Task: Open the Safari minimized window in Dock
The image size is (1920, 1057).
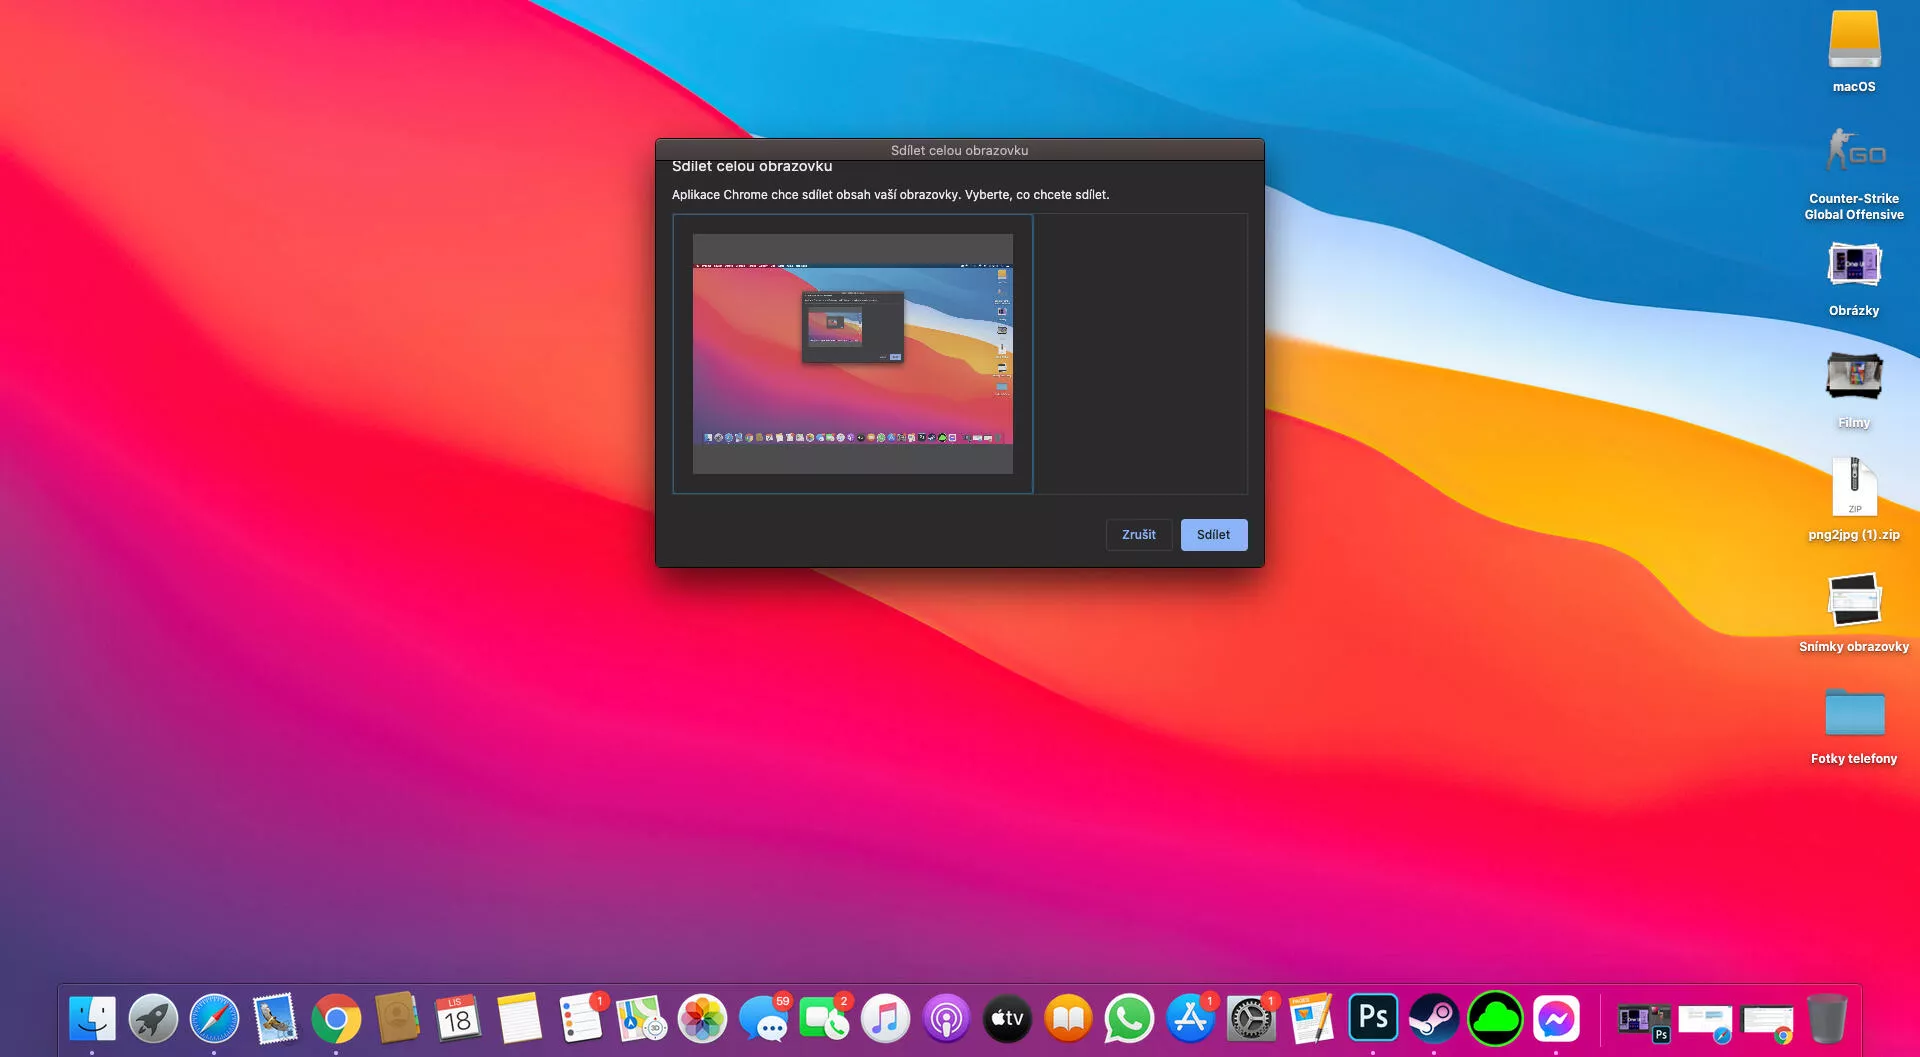Action: [x=1705, y=1021]
